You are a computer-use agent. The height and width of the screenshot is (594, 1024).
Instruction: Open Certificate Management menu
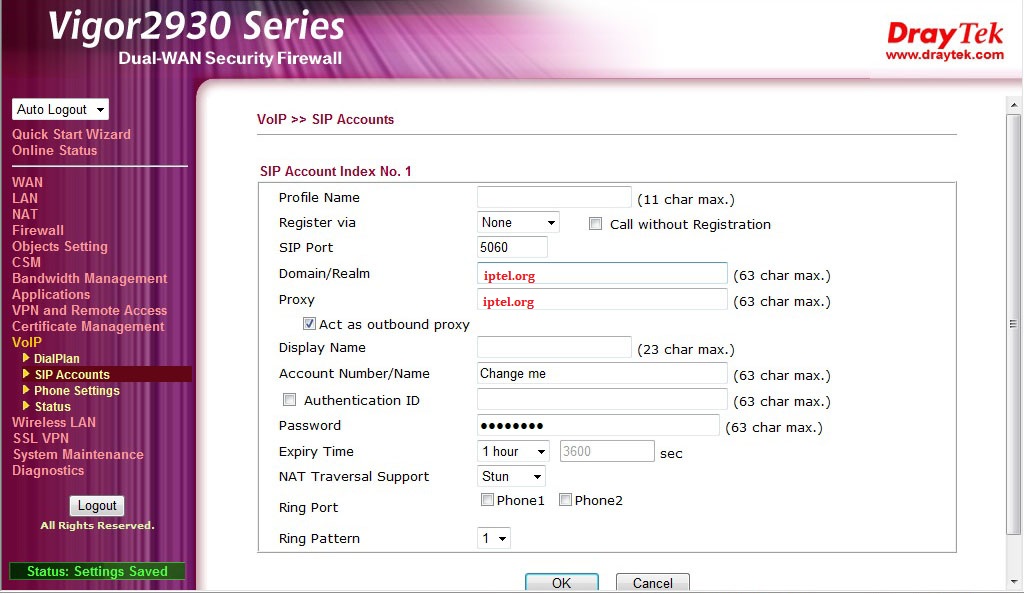[88, 326]
